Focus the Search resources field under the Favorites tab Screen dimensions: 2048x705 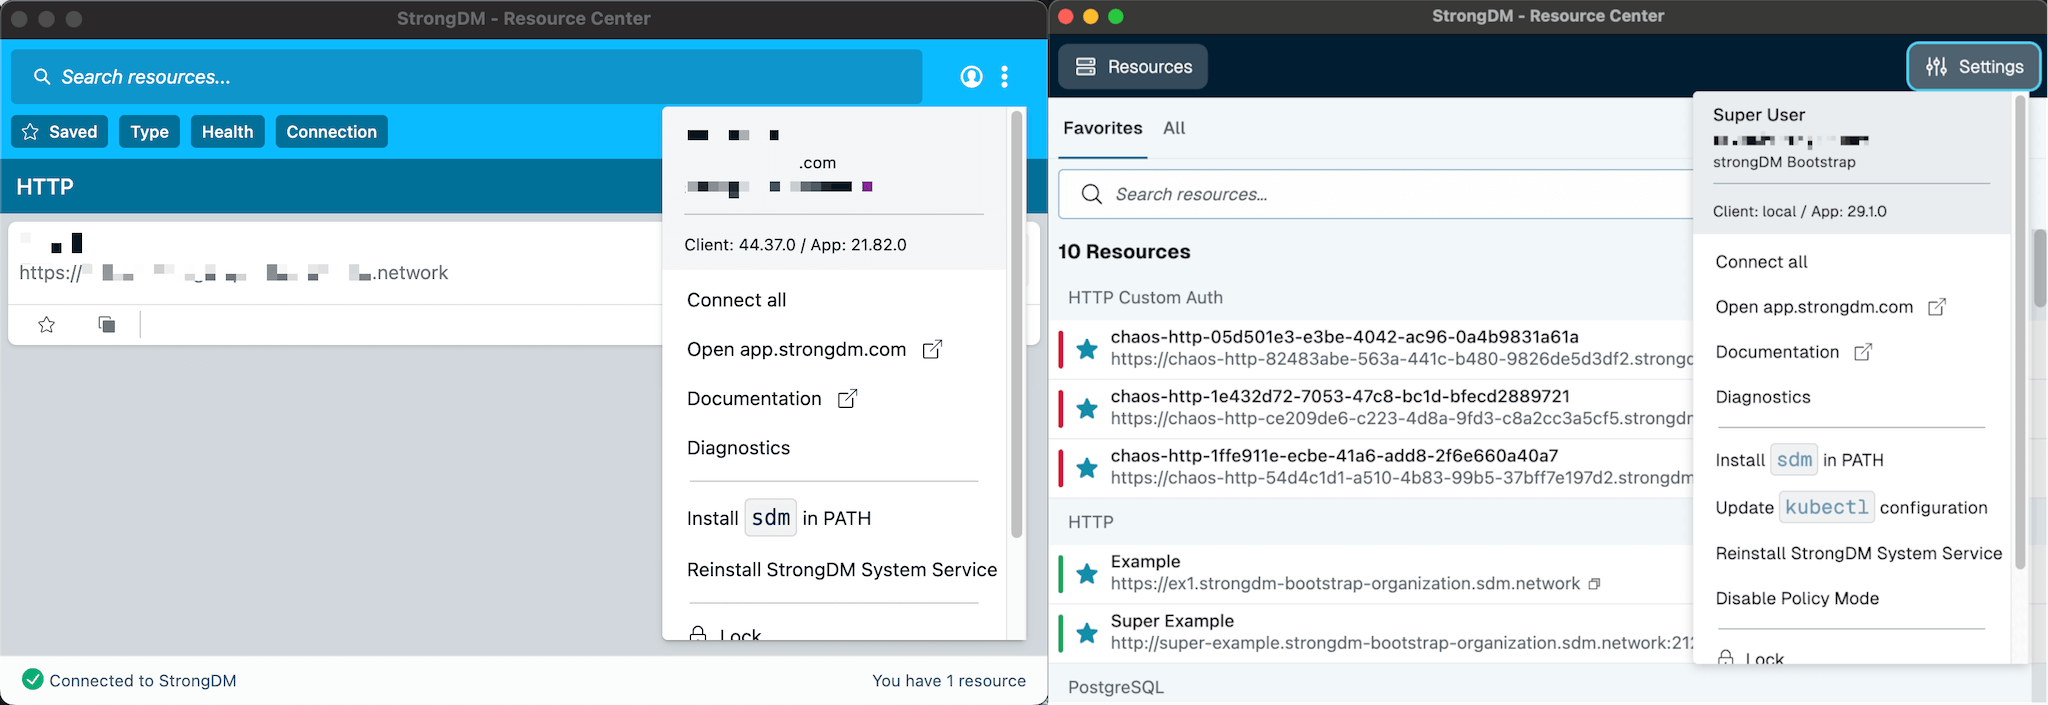[1376, 194]
